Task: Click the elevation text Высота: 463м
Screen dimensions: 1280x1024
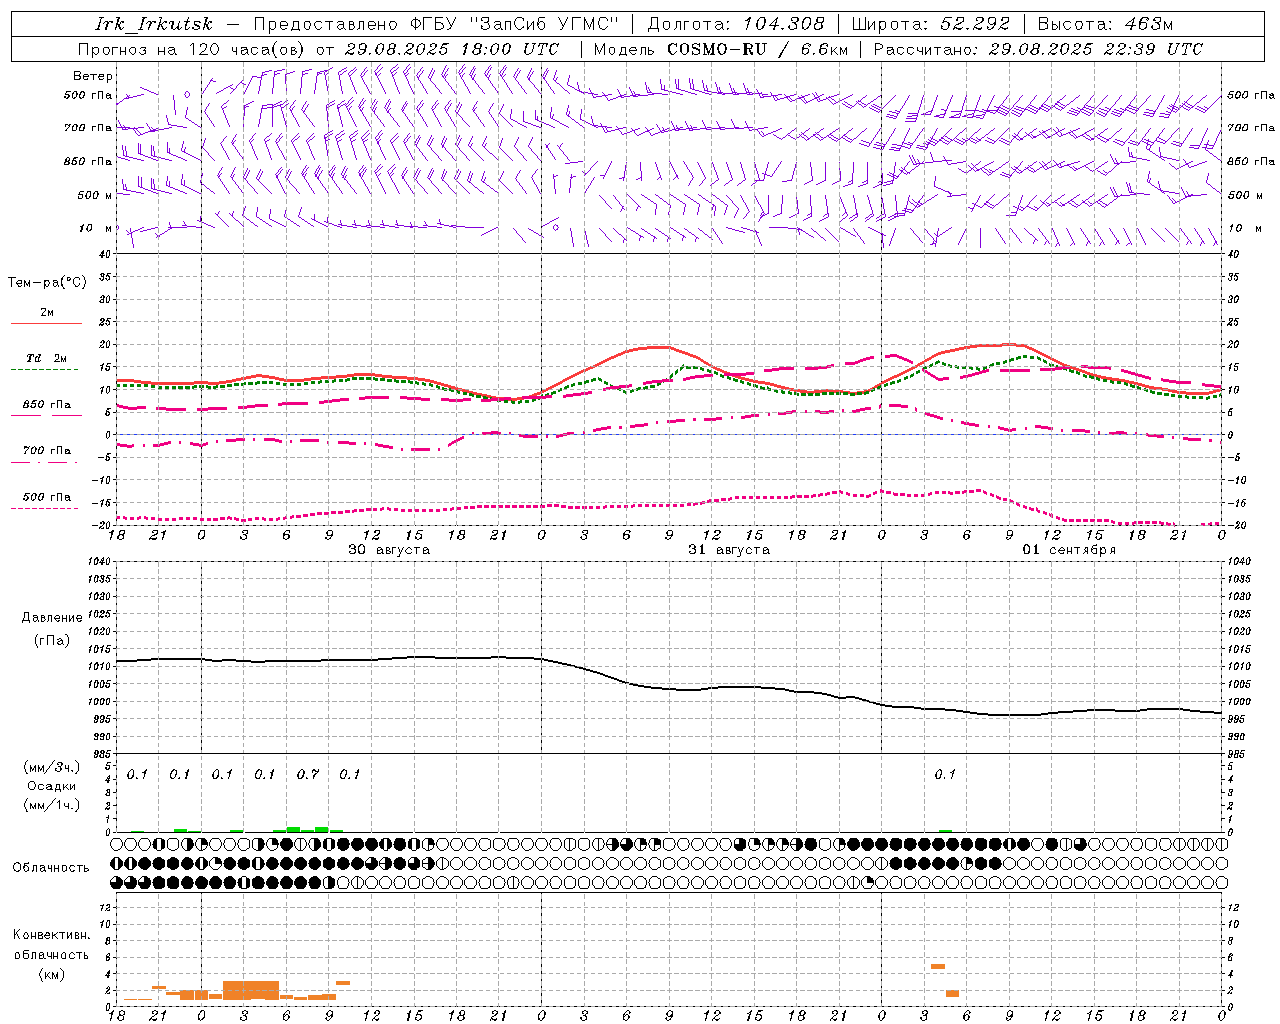Action: 1105,24
